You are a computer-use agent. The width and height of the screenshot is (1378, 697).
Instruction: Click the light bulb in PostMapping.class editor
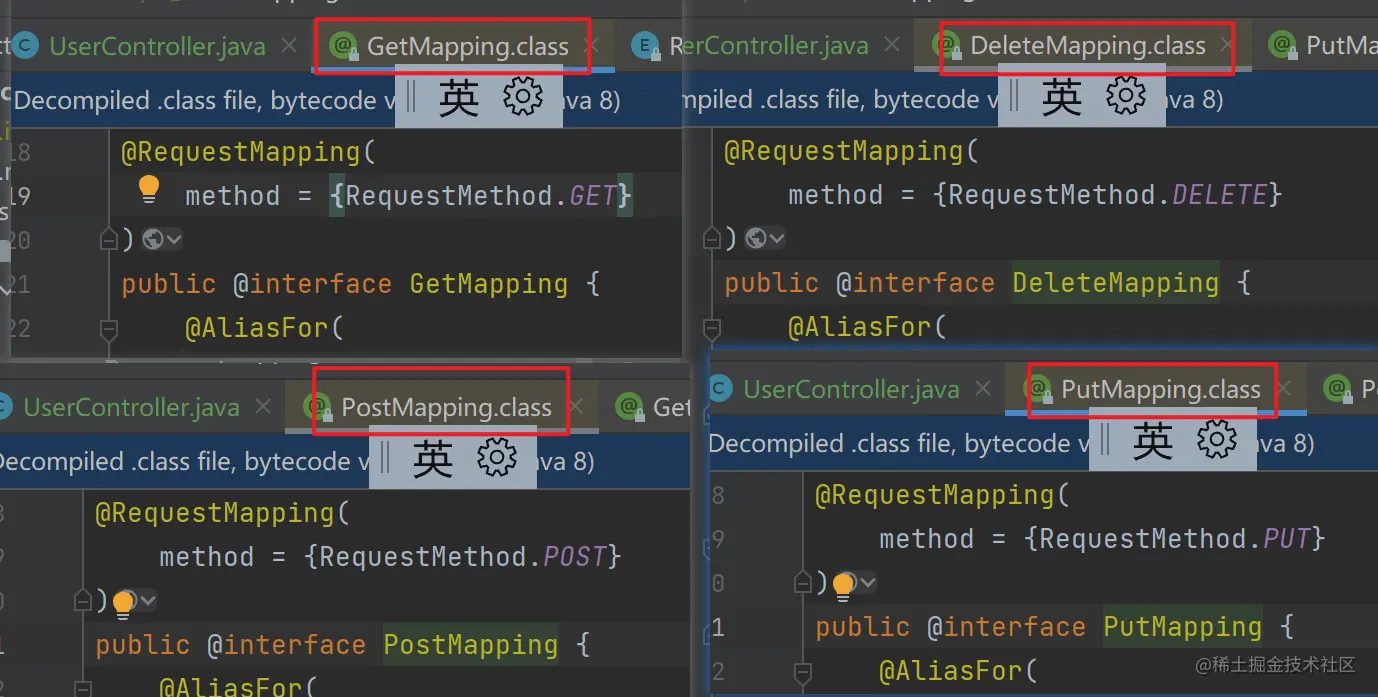tap(124, 603)
